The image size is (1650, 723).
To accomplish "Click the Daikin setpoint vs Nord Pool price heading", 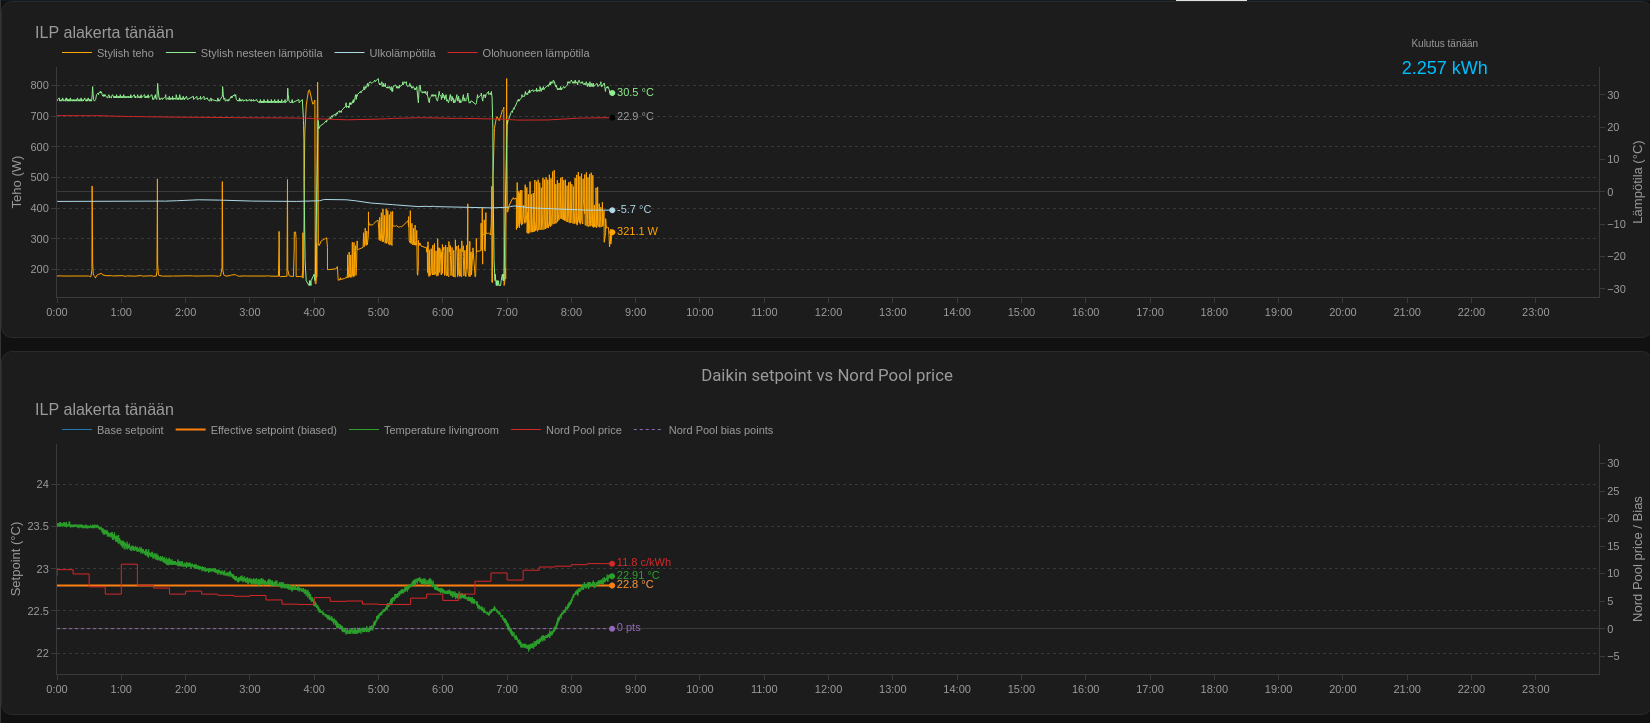I will [826, 375].
